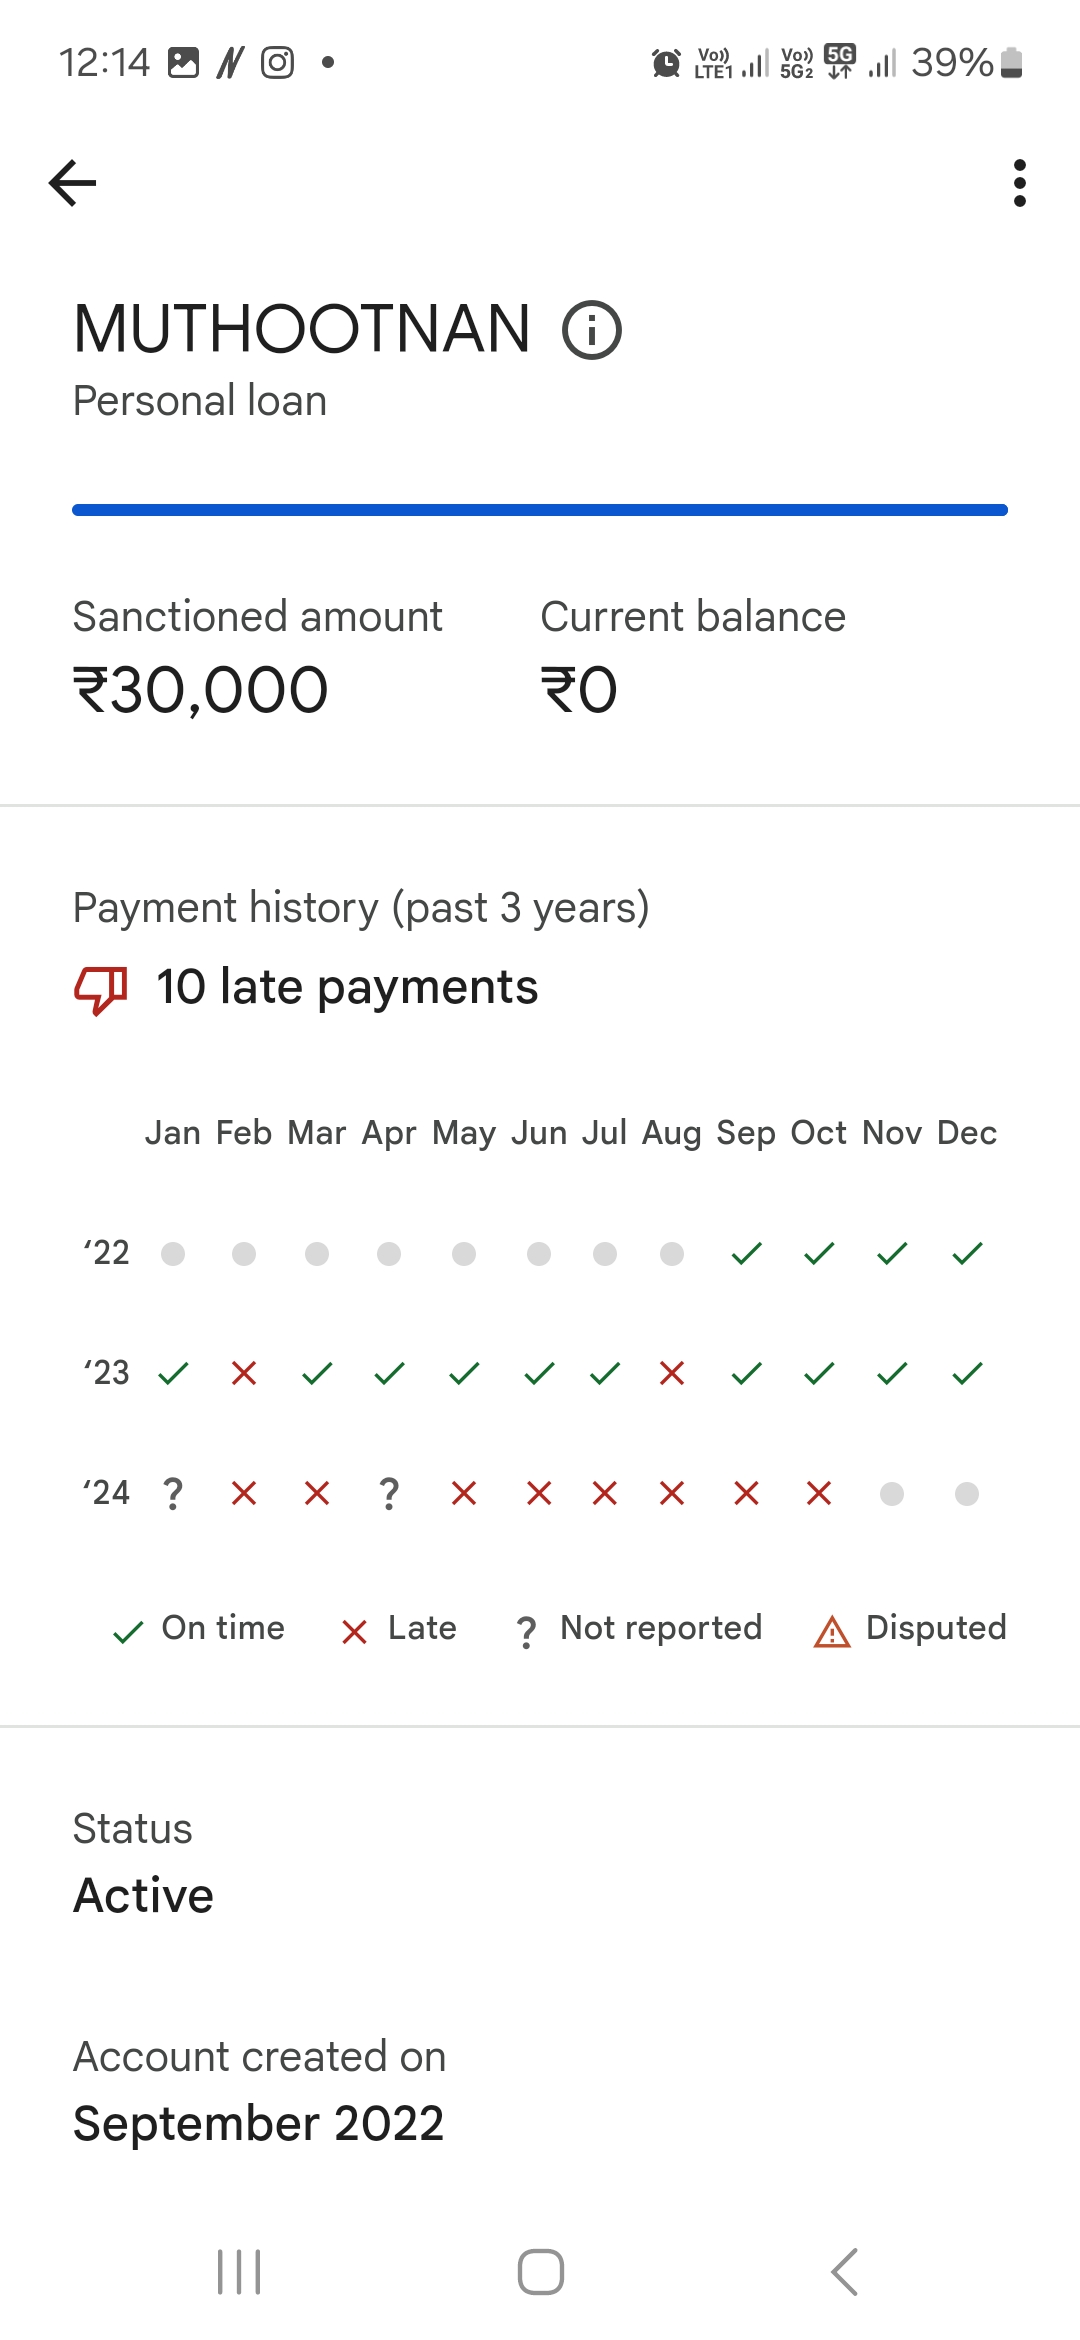Open the three-dot overflow menu
Image resolution: width=1080 pixels, height=2340 pixels.
pyautogui.click(x=1019, y=183)
